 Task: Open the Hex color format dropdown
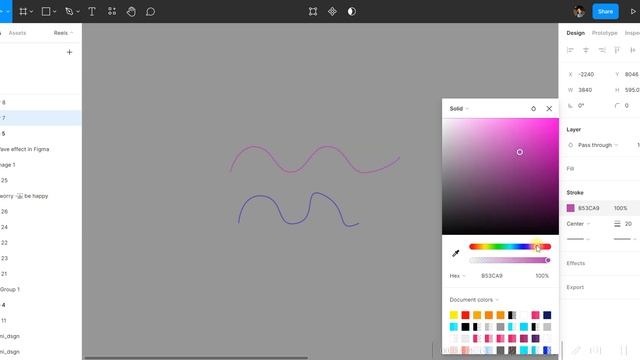point(457,276)
